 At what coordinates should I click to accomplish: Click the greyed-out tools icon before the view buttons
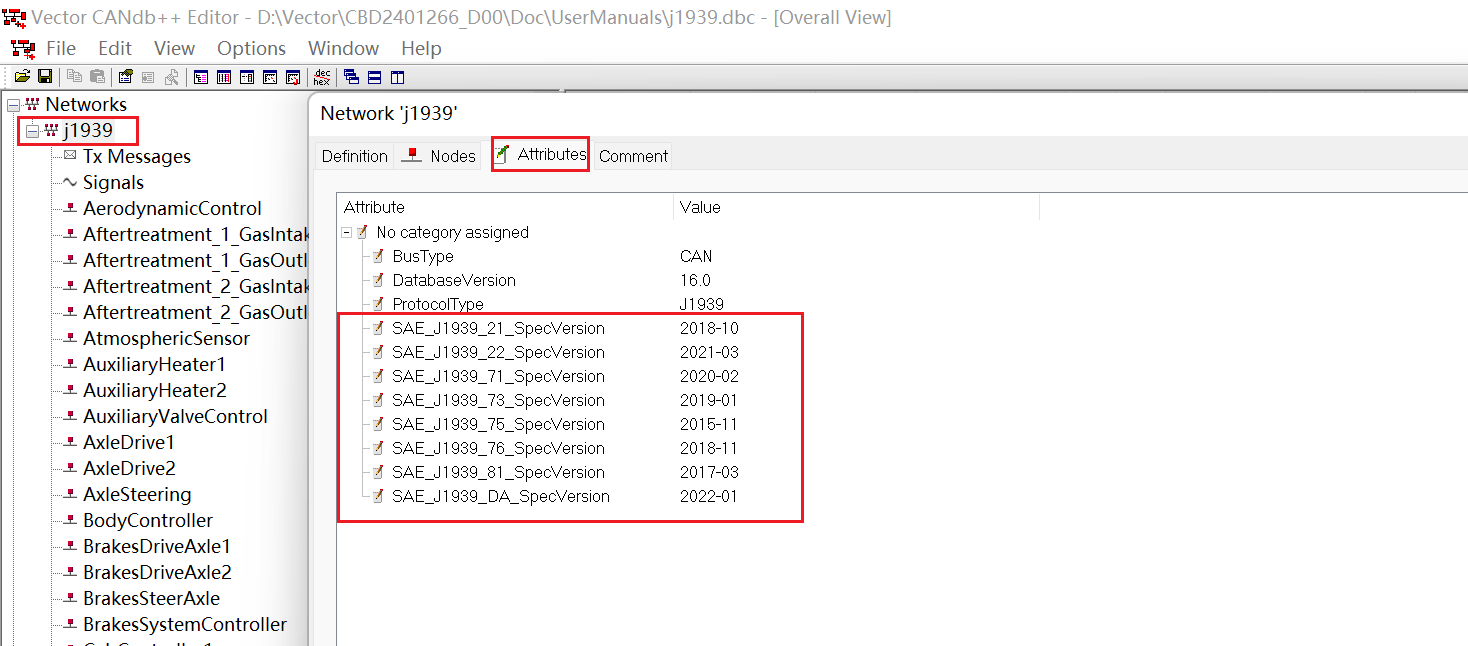[x=171, y=77]
